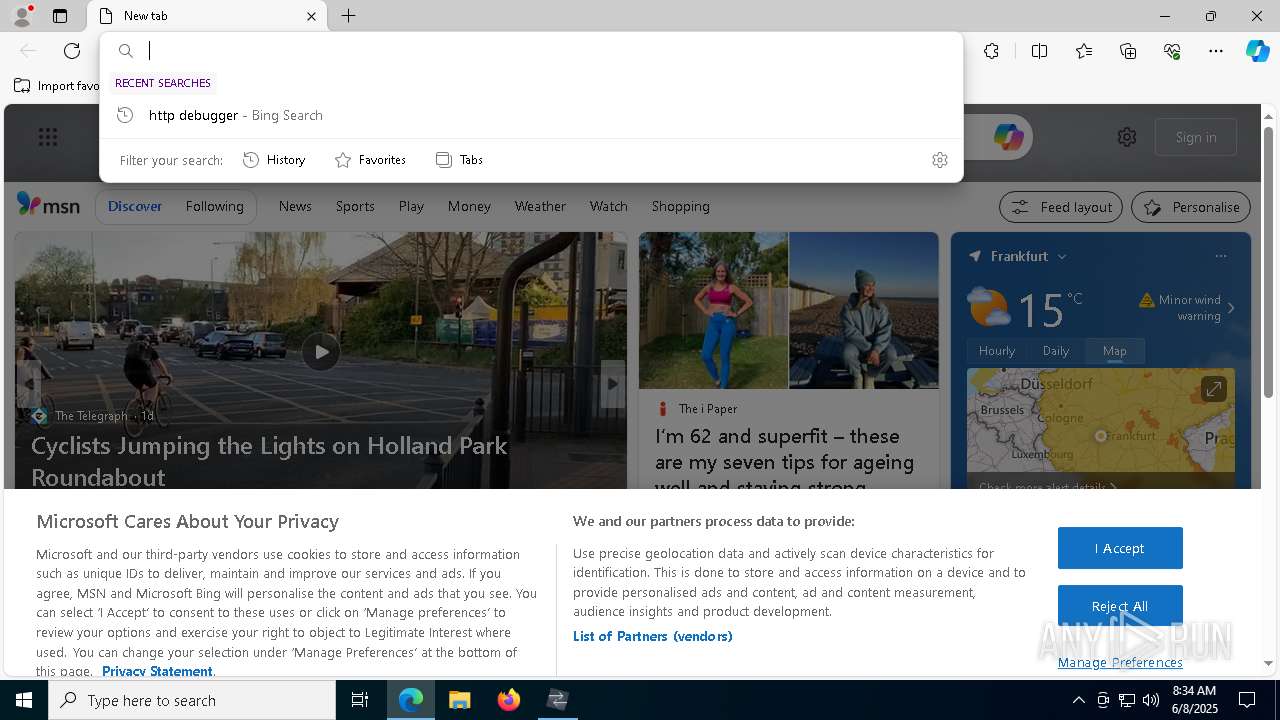Open the Windows Start menu
Image resolution: width=1280 pixels, height=720 pixels.
[x=24, y=700]
